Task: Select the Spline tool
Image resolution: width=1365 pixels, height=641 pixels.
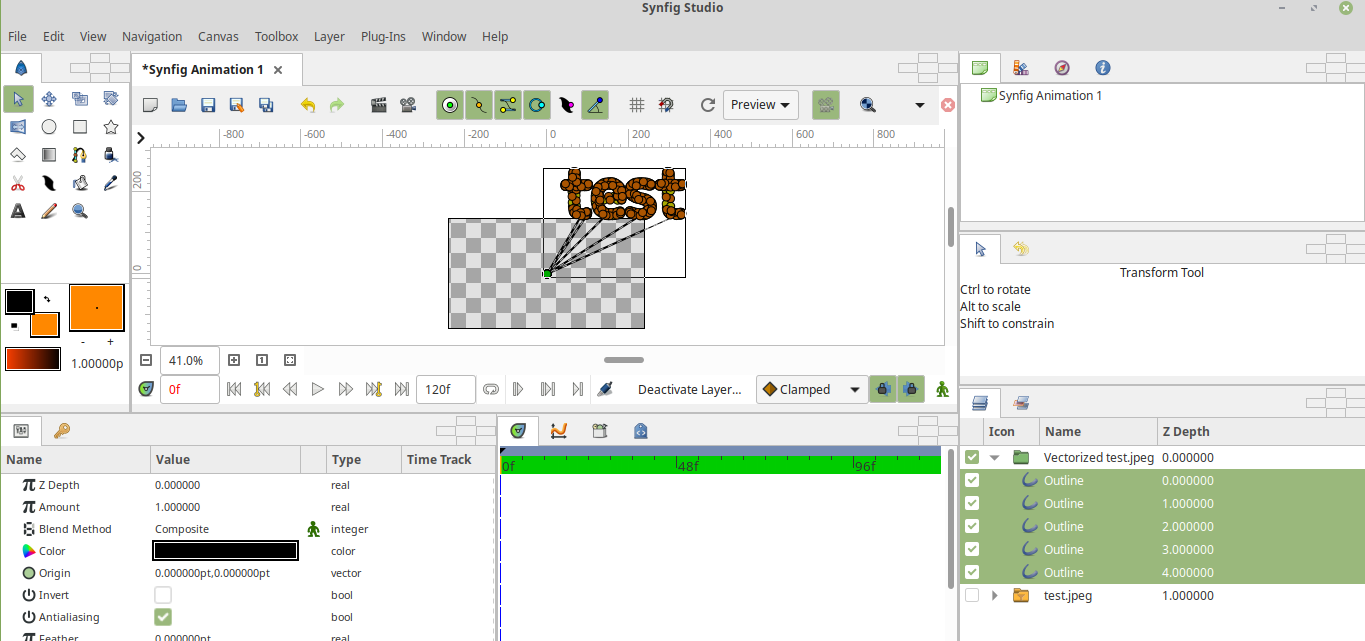Action: [x=79, y=154]
